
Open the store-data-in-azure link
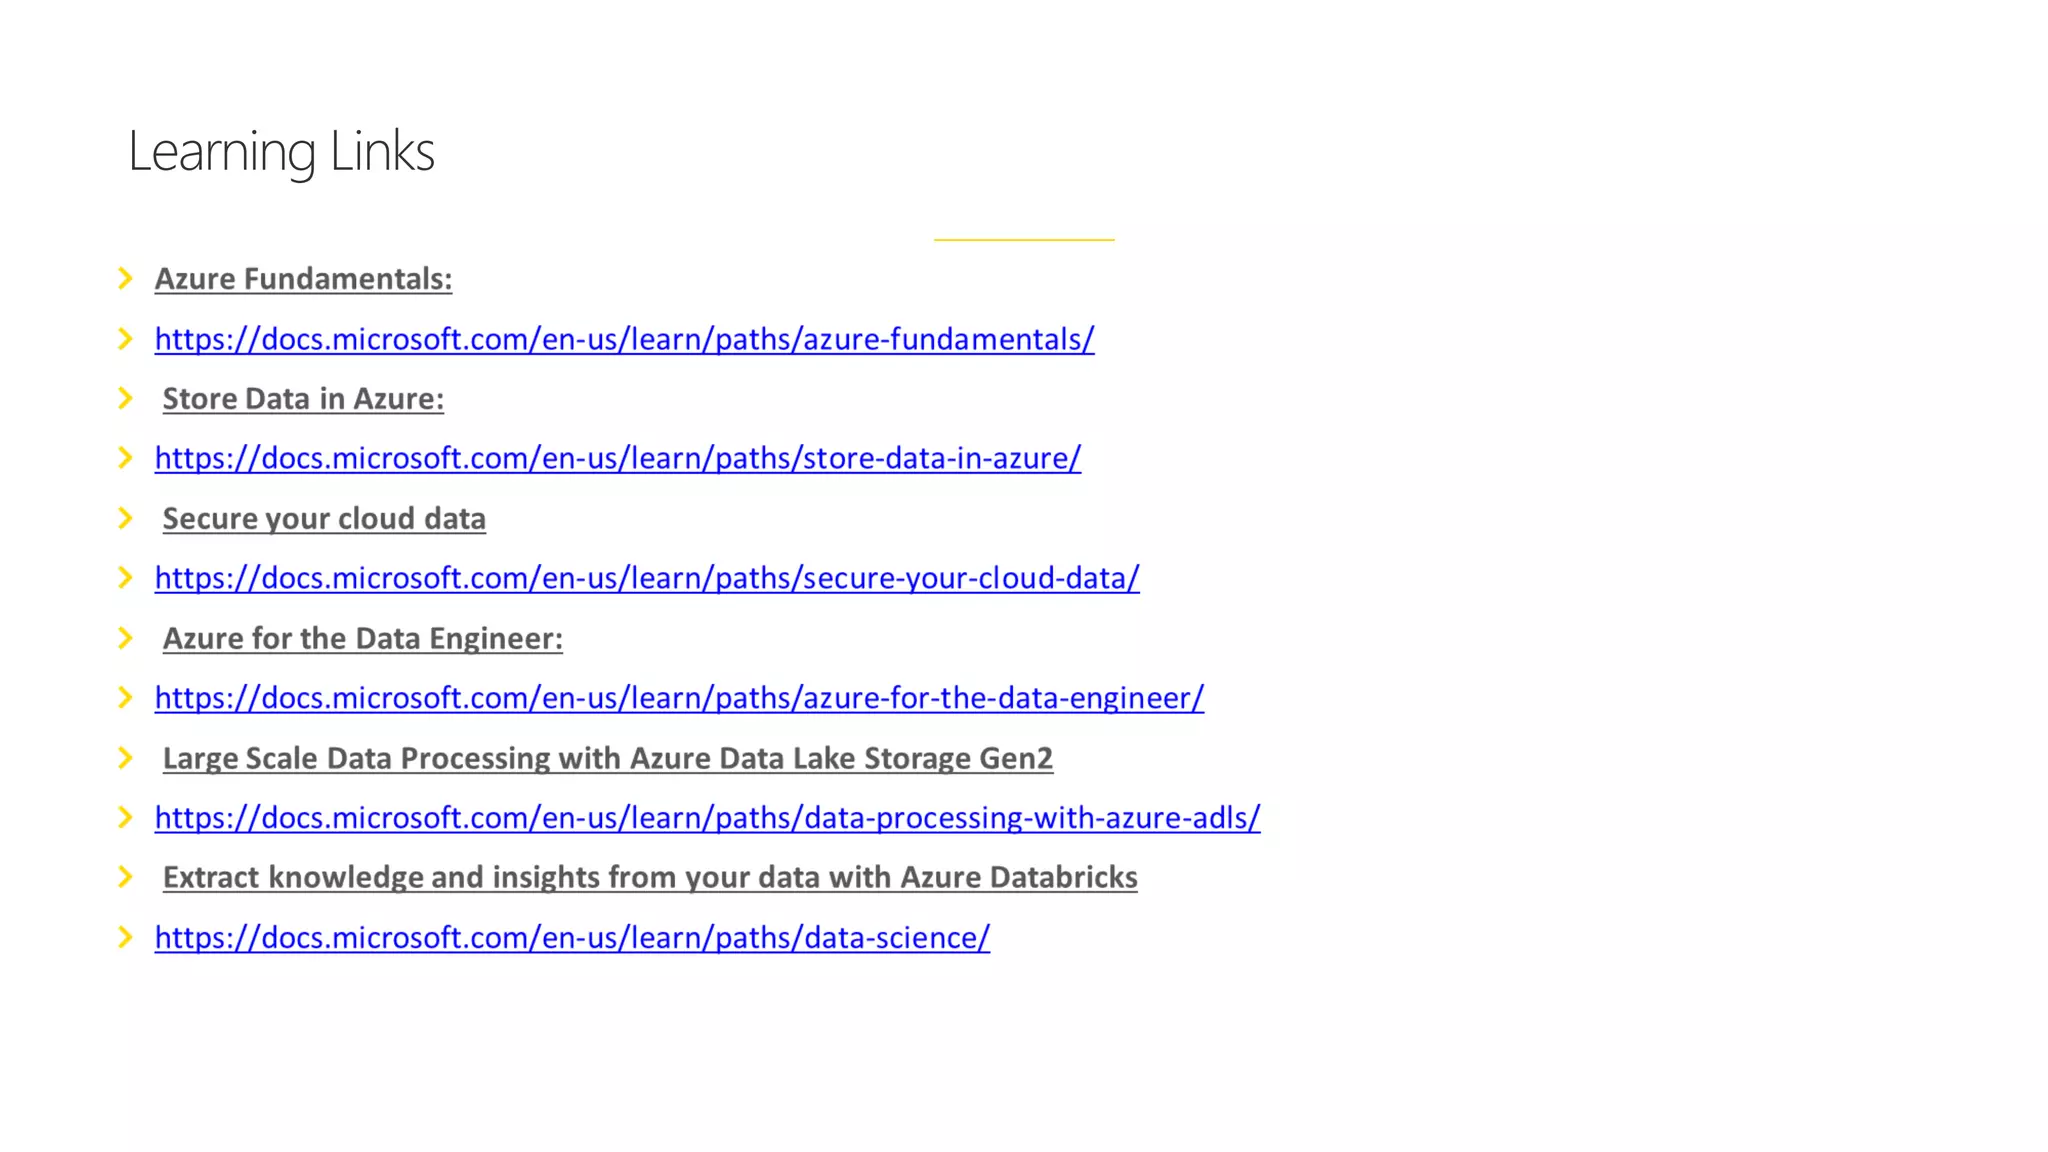point(617,458)
